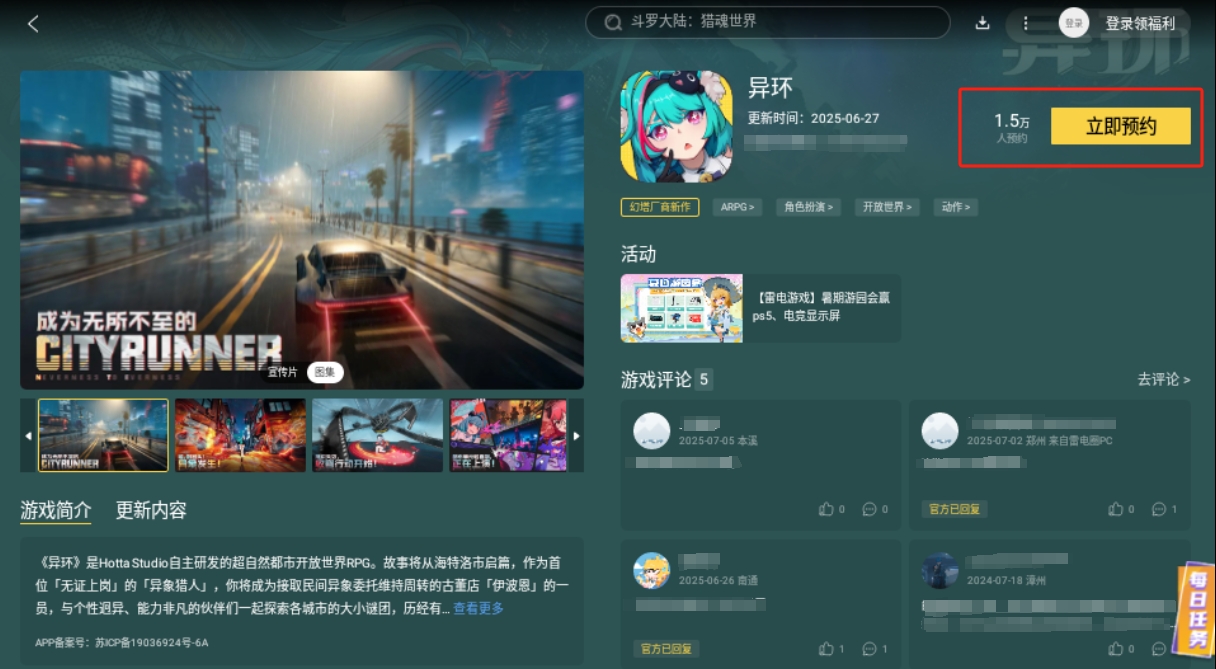
Task: Click the 立即预约 button
Action: click(1121, 126)
